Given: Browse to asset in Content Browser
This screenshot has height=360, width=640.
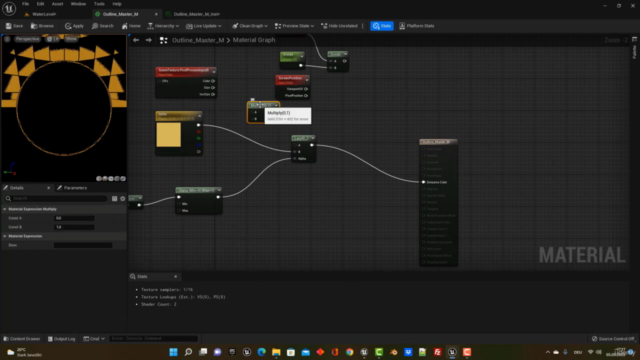Looking at the screenshot, I should point(42,26).
